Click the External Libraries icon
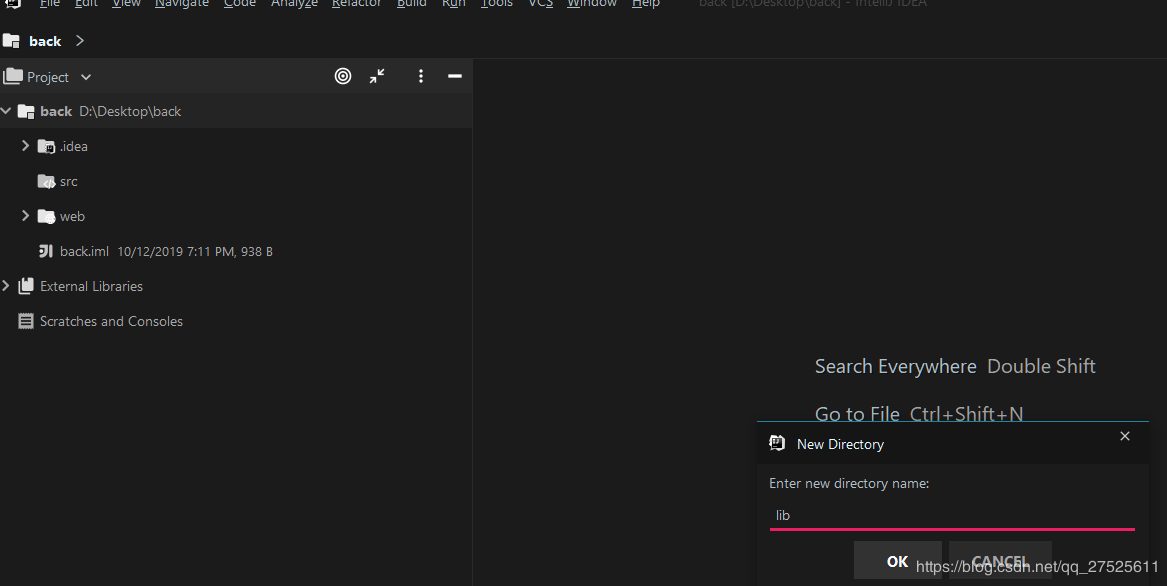Screen dimensions: 1167x586 [x=26, y=286]
